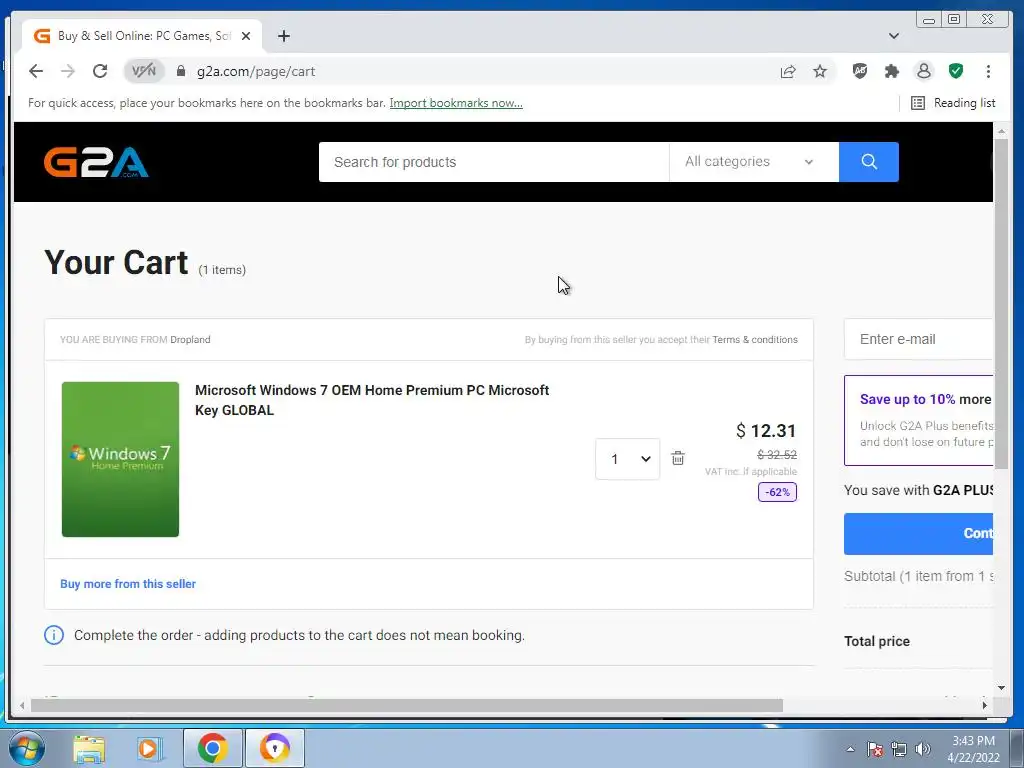The image size is (1024, 768).
Task: Open the Chrome three-dot menu
Action: click(x=988, y=71)
